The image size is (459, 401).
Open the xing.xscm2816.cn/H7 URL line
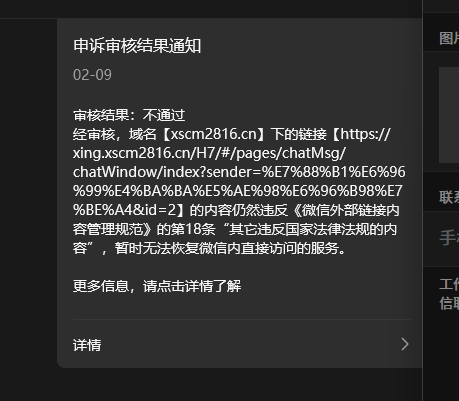click(210, 153)
